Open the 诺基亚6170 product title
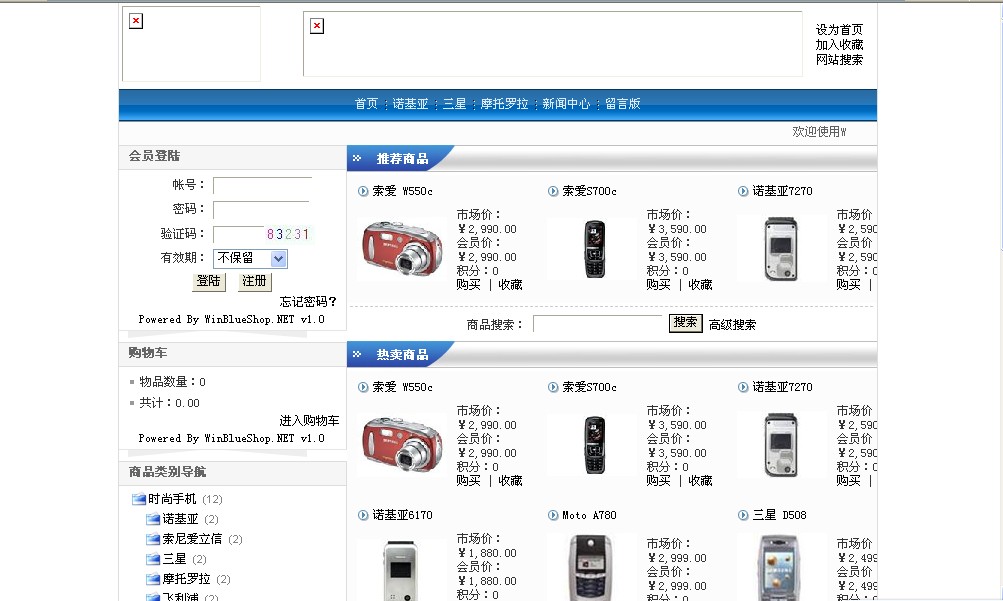Screen dimensions: 1003x601 coord(402,515)
